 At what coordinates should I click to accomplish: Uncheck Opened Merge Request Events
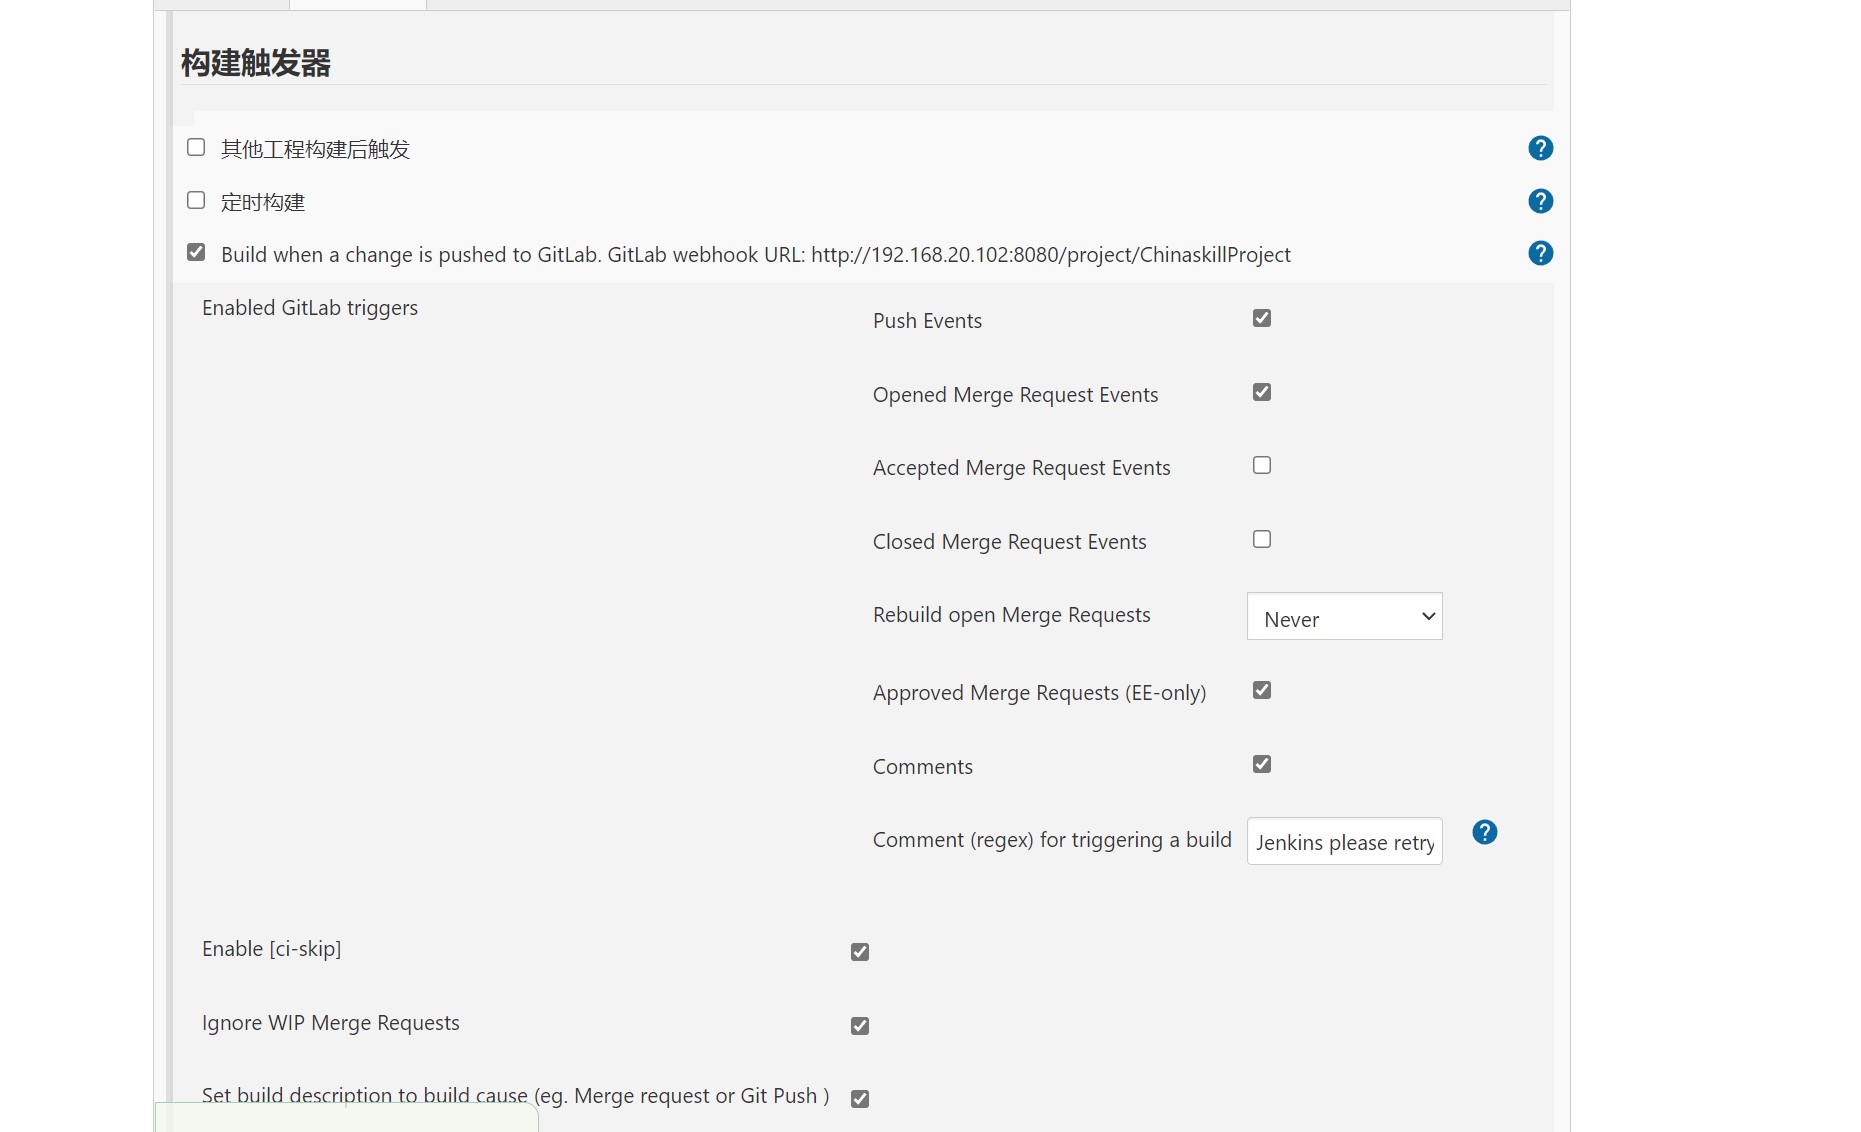pyautogui.click(x=1261, y=392)
